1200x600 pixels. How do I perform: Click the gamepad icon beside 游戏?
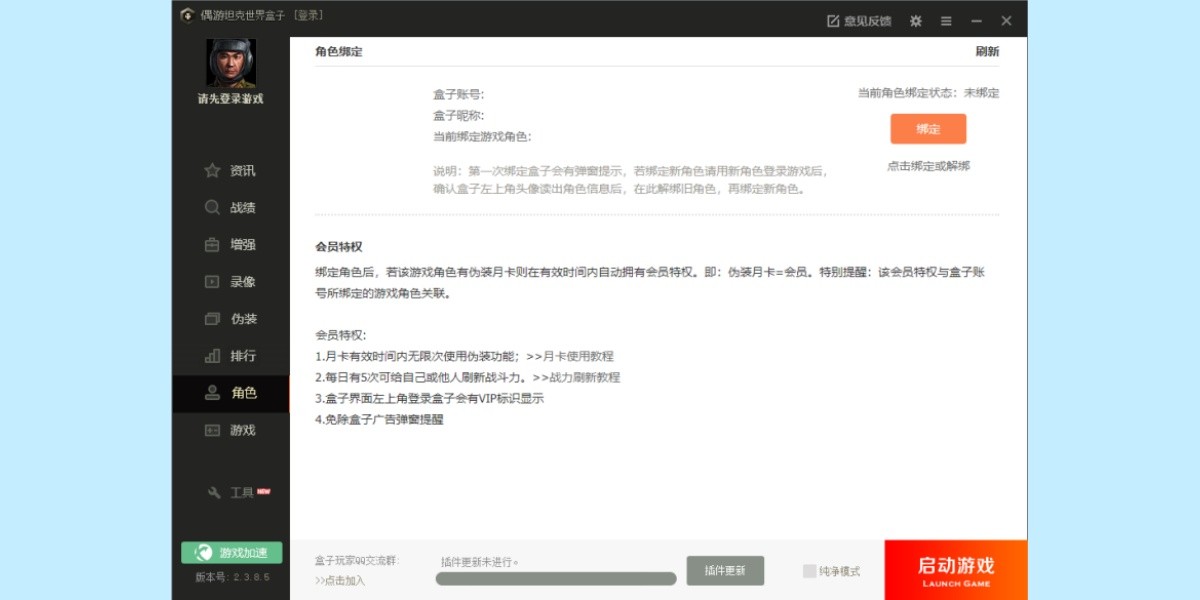point(212,430)
